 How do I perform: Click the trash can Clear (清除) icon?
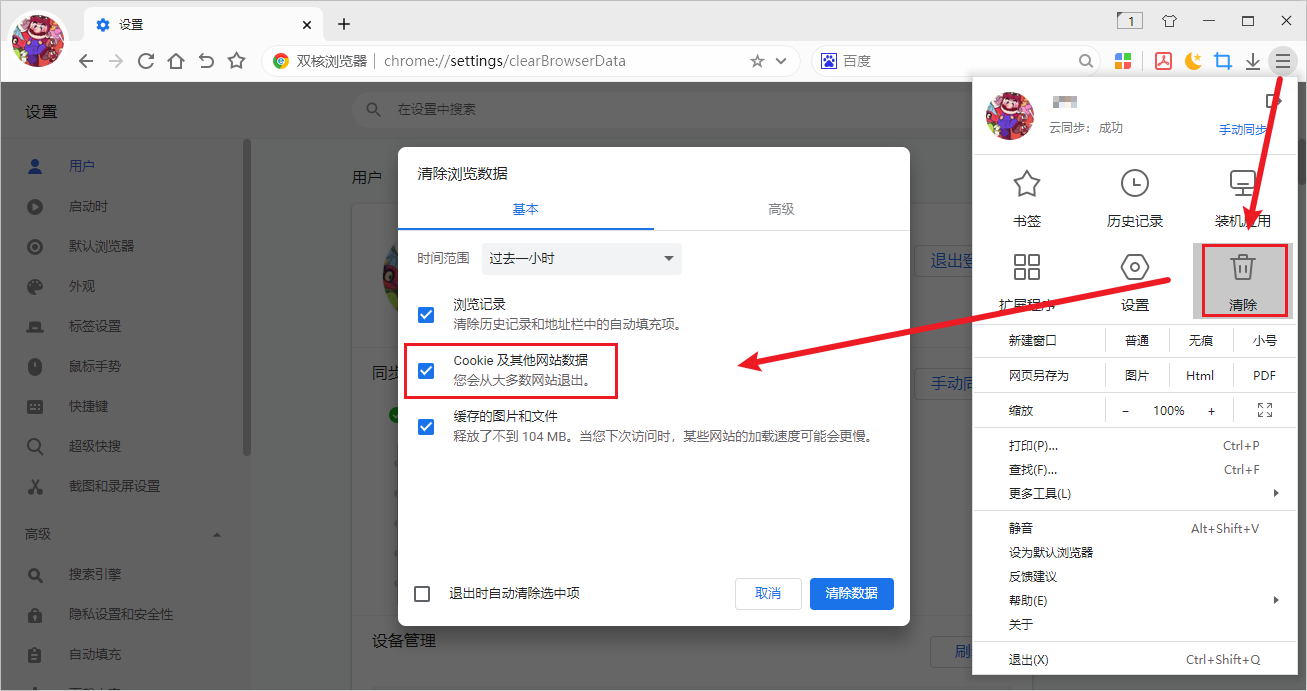click(x=1242, y=268)
